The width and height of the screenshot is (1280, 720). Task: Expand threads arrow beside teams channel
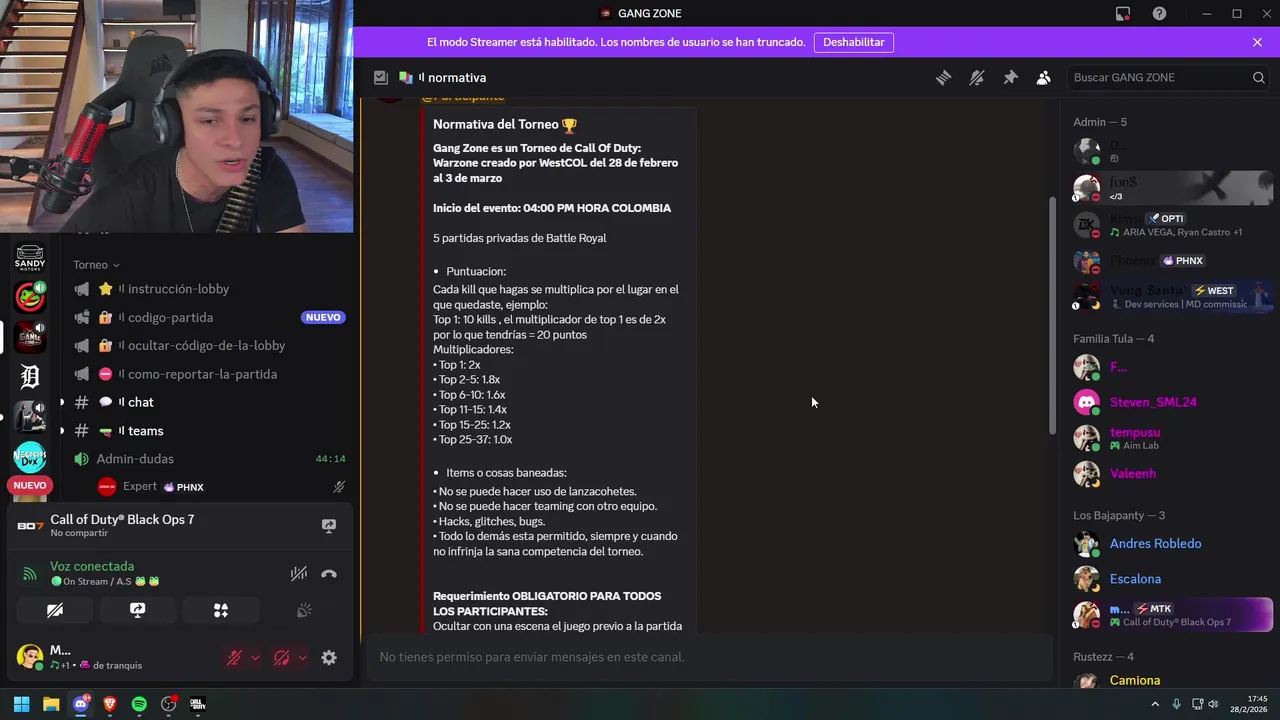(62, 431)
